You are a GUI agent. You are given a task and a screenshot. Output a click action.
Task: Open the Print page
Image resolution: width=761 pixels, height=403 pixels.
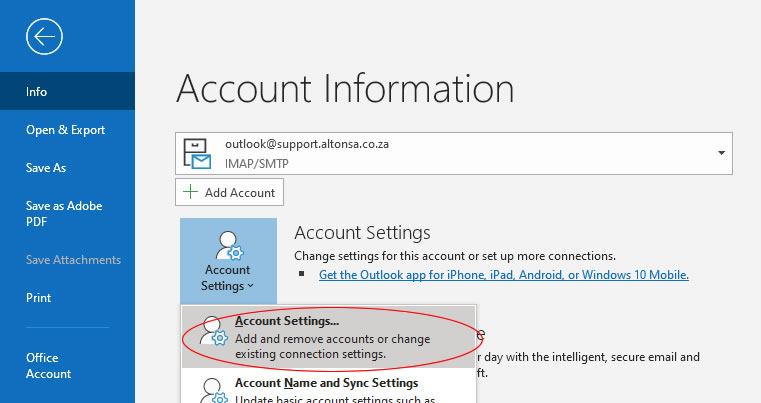(39, 298)
